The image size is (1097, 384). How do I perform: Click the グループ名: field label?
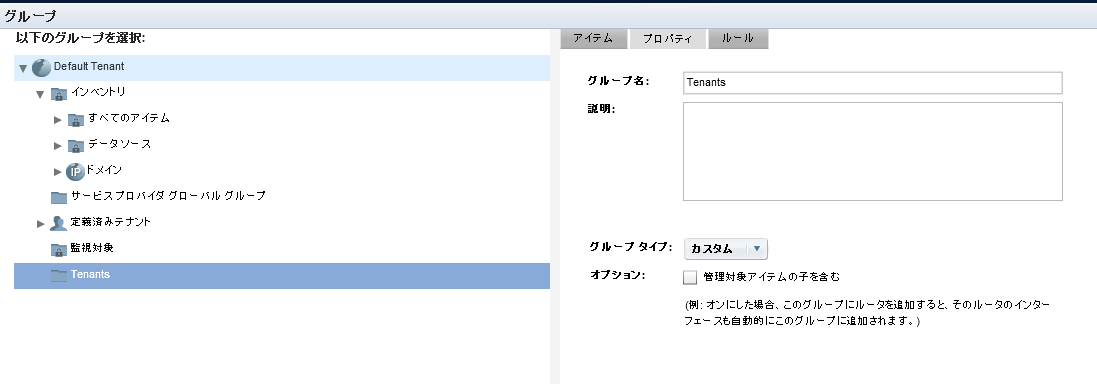click(618, 81)
